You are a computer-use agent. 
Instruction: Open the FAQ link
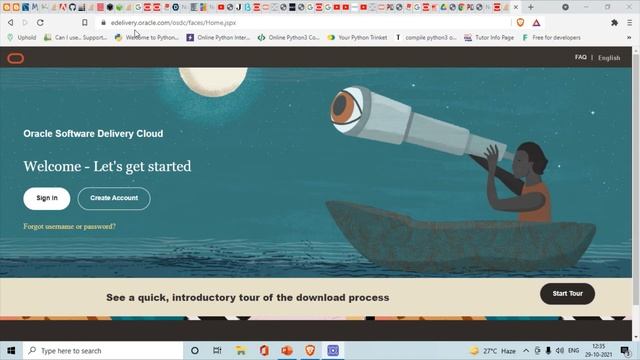[580, 58]
